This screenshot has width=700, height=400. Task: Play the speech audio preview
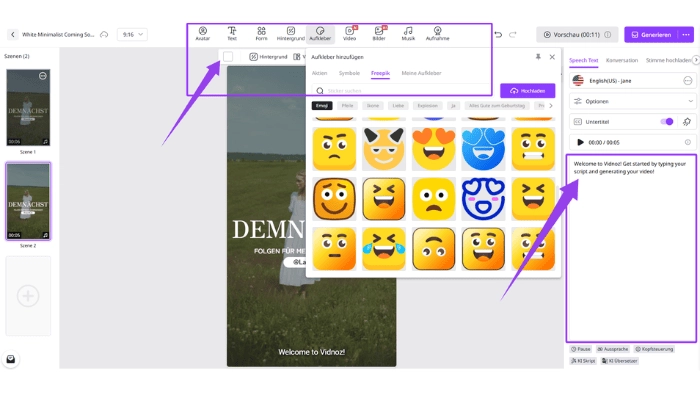pyautogui.click(x=580, y=142)
